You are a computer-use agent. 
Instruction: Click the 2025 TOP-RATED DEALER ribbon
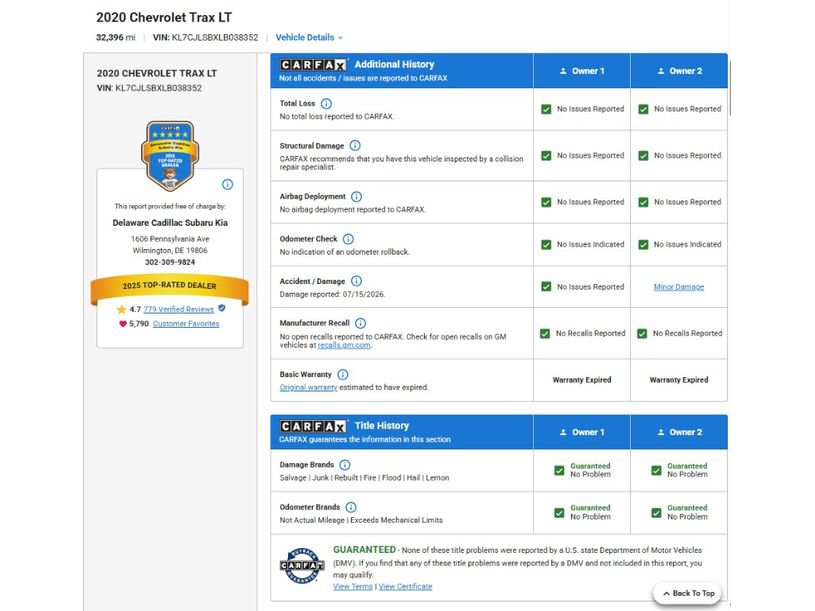[169, 288]
